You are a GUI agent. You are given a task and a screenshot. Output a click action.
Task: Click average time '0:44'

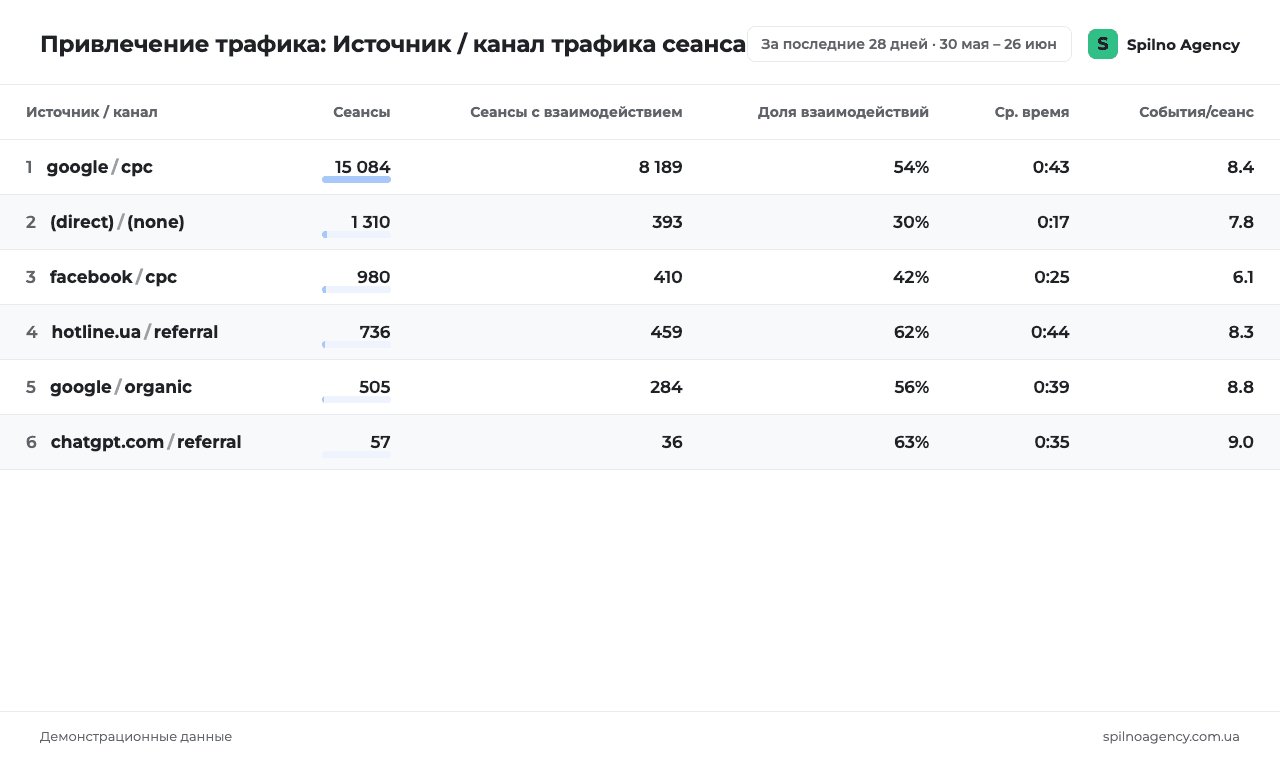click(x=1050, y=332)
